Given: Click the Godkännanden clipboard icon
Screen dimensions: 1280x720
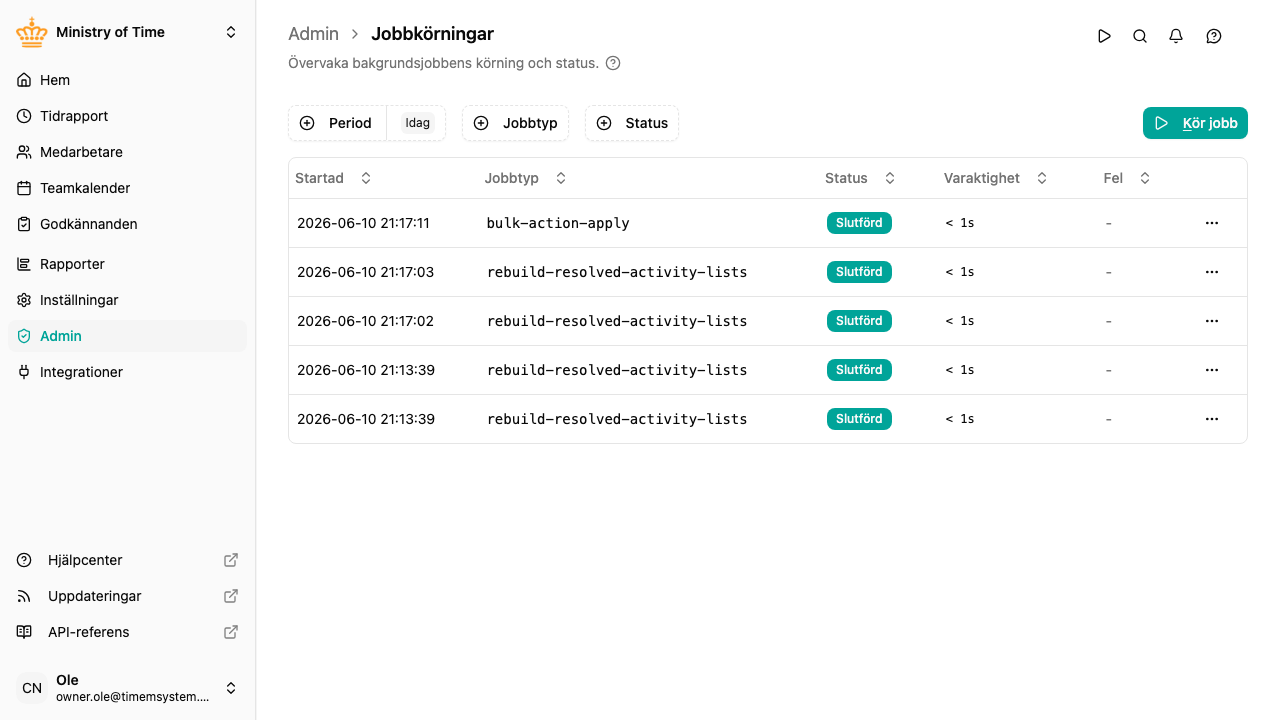Looking at the screenshot, I should [x=24, y=224].
